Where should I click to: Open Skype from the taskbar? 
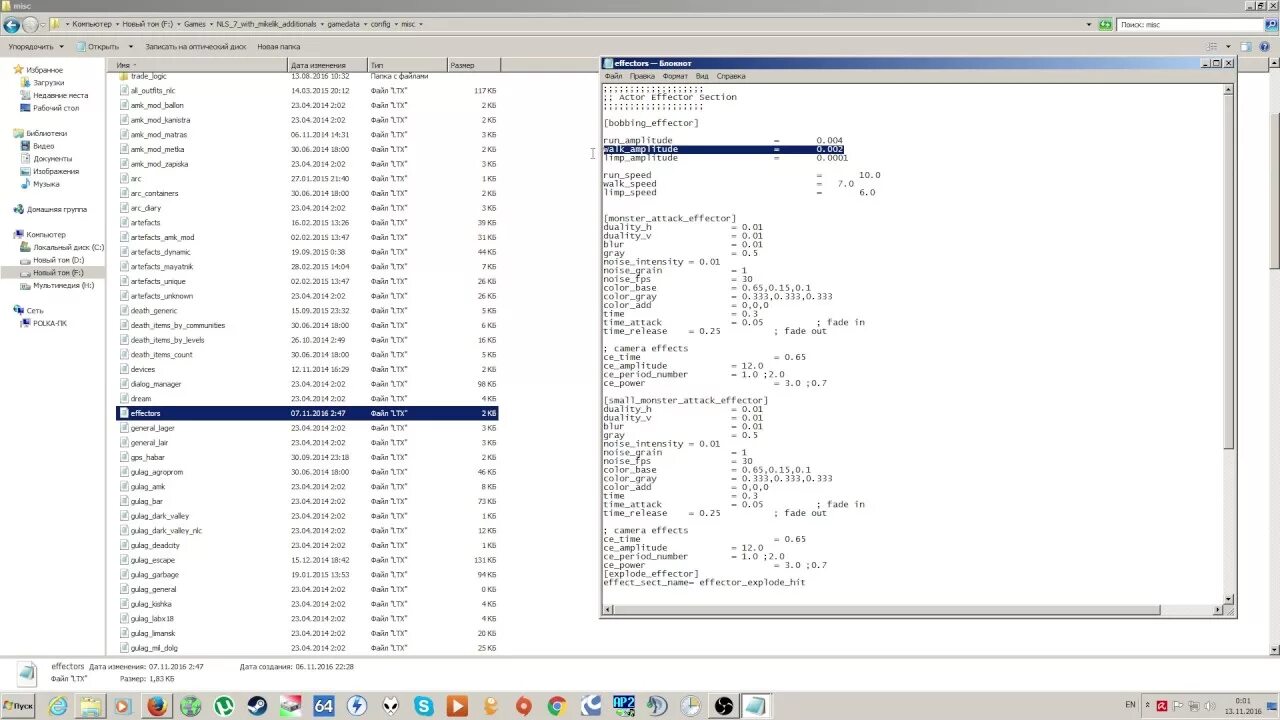click(424, 706)
